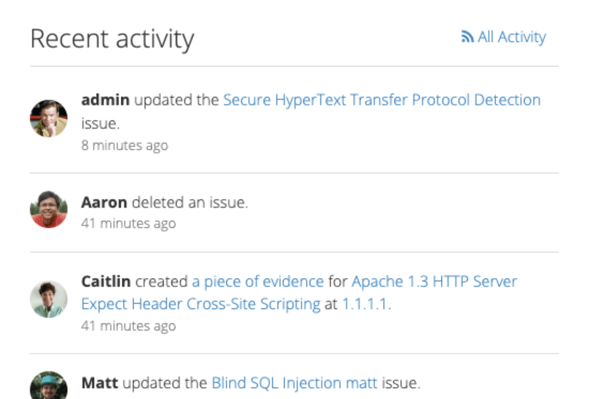Click the Matt username text
Screen dimensions: 589x399
click(100, 383)
